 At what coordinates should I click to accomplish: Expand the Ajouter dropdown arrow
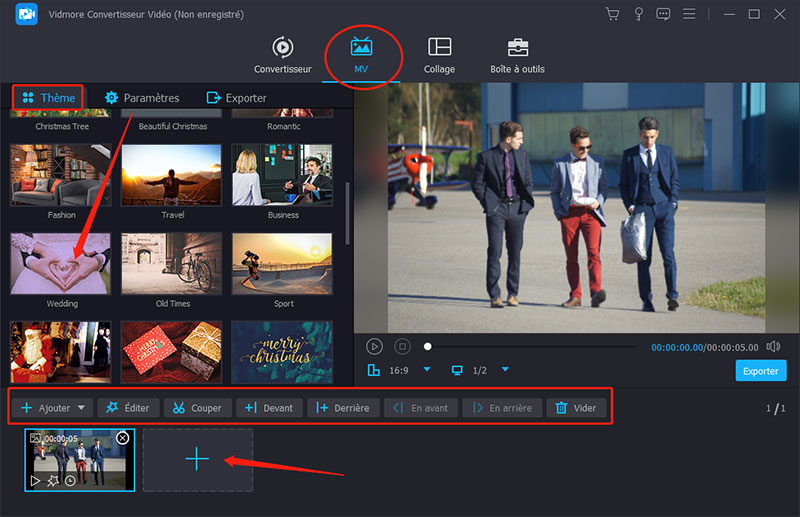click(81, 408)
